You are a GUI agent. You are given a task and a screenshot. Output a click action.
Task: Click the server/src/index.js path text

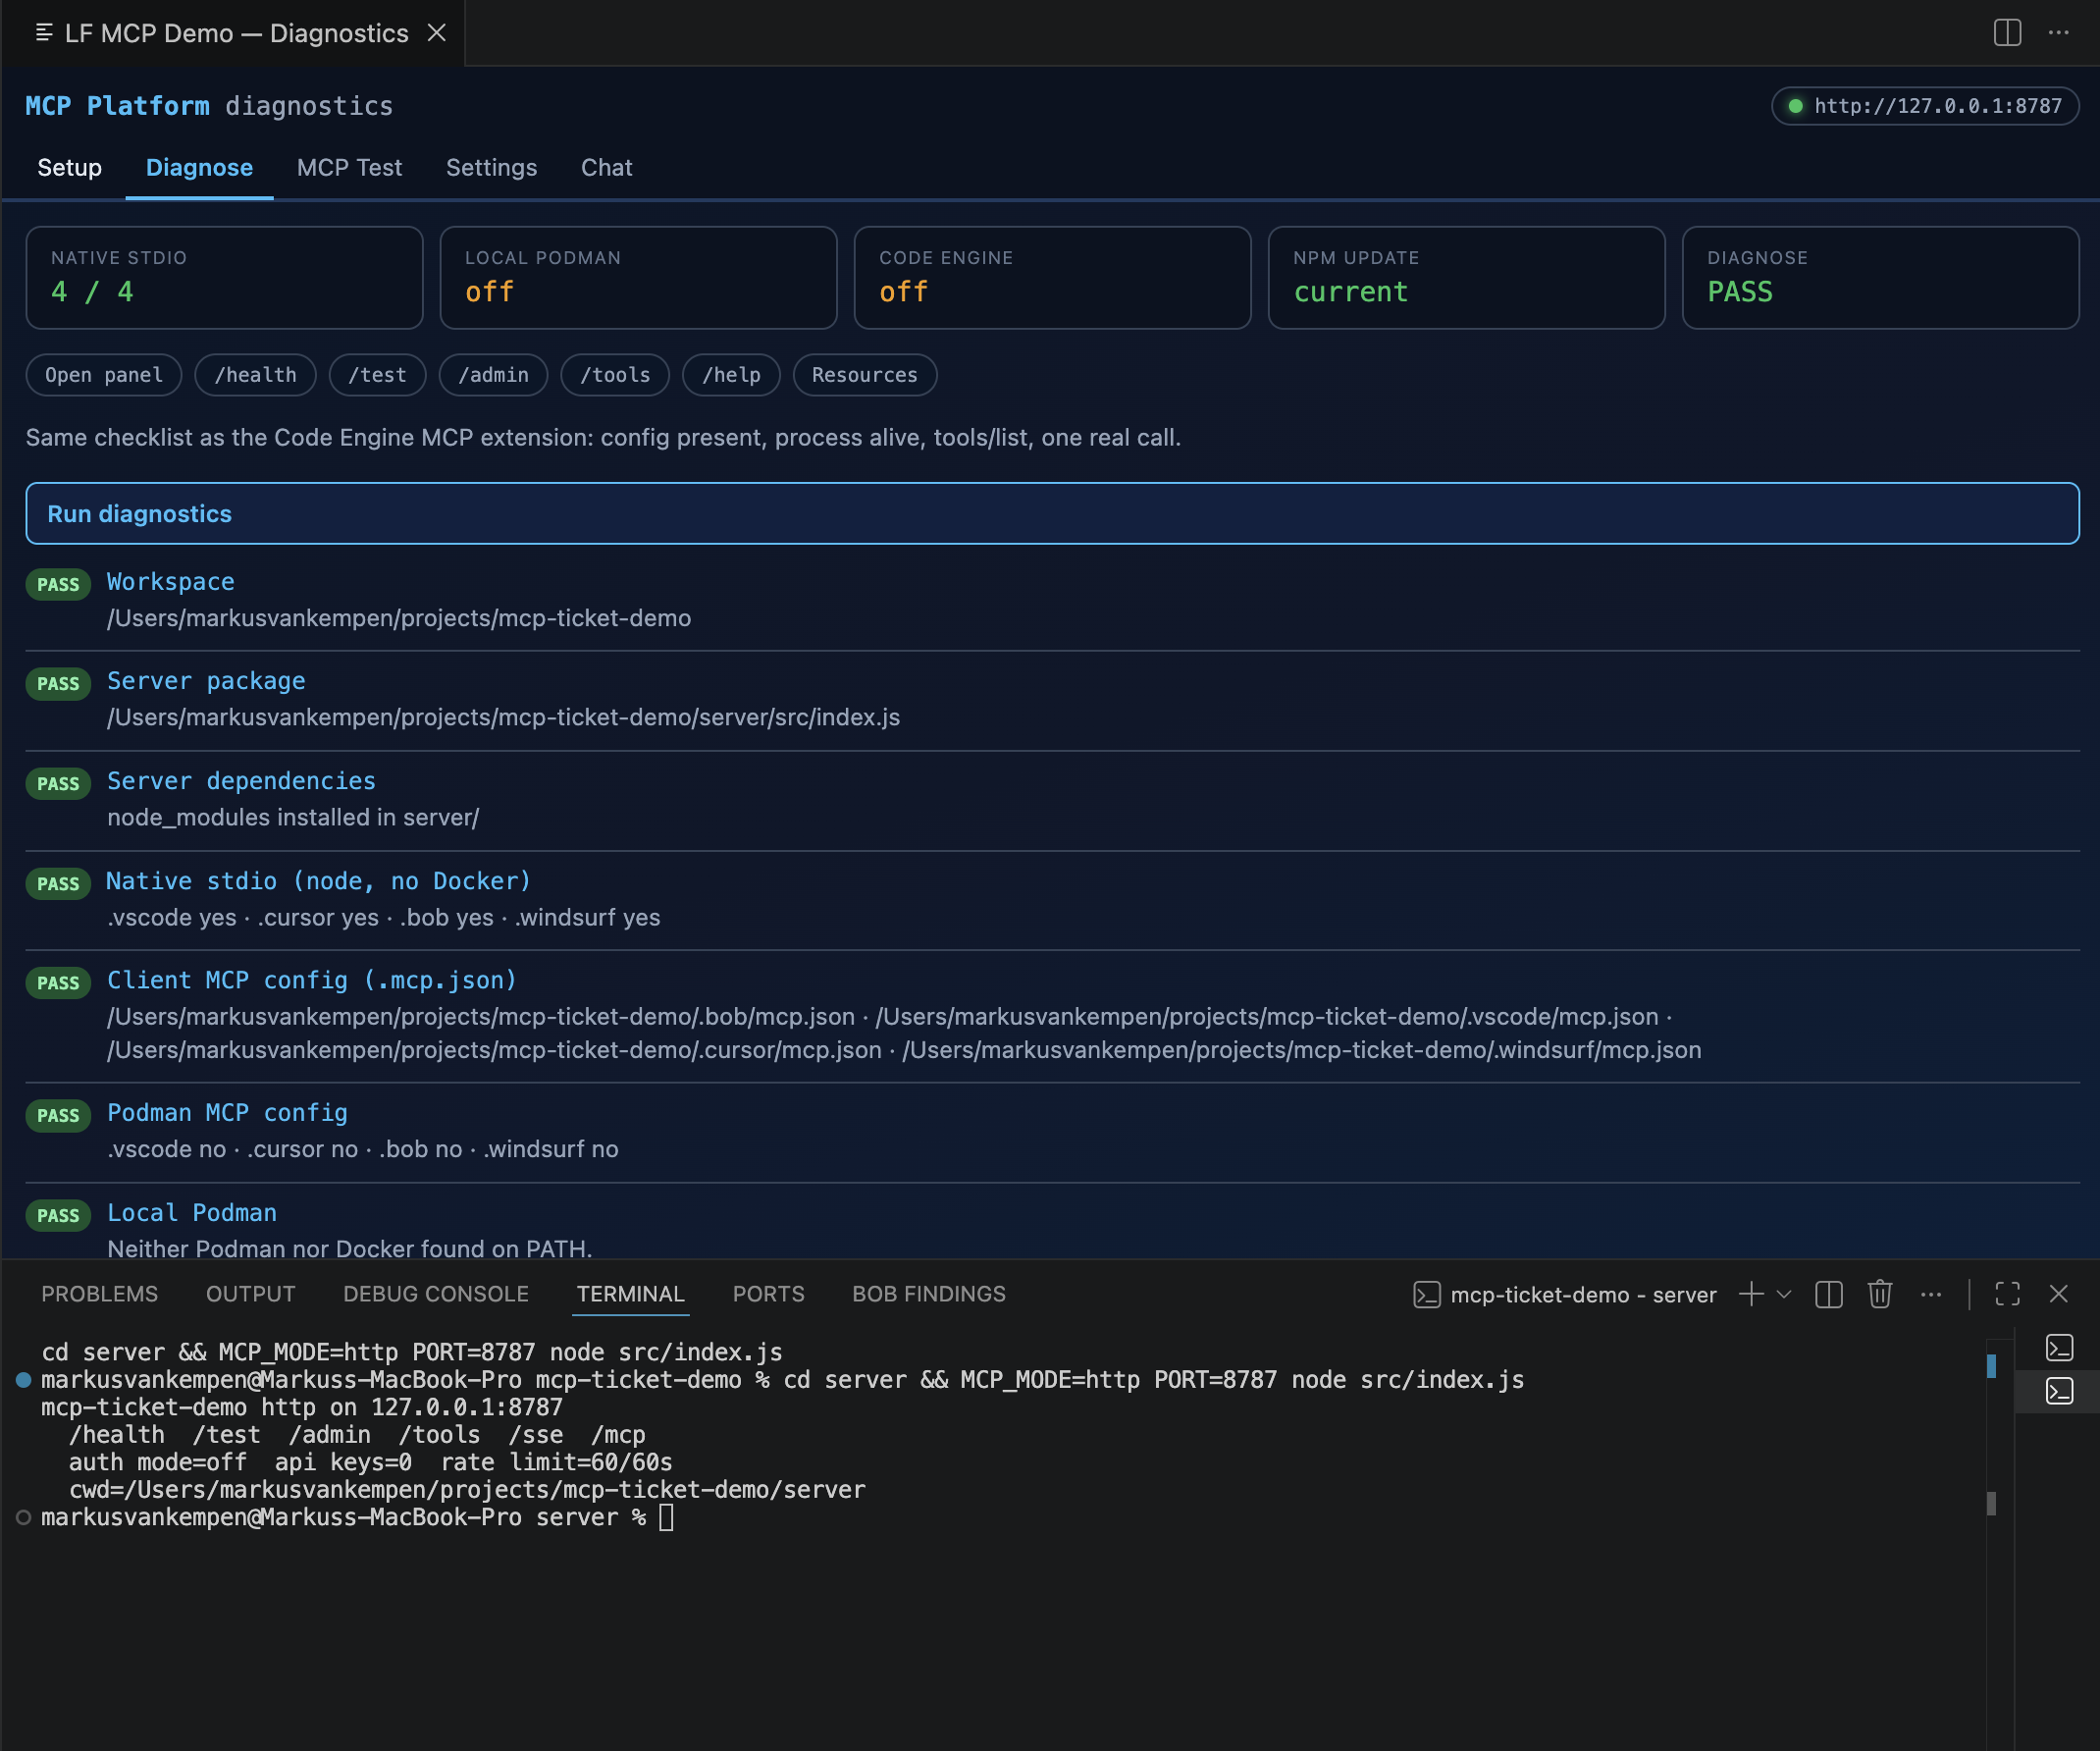pos(503,718)
